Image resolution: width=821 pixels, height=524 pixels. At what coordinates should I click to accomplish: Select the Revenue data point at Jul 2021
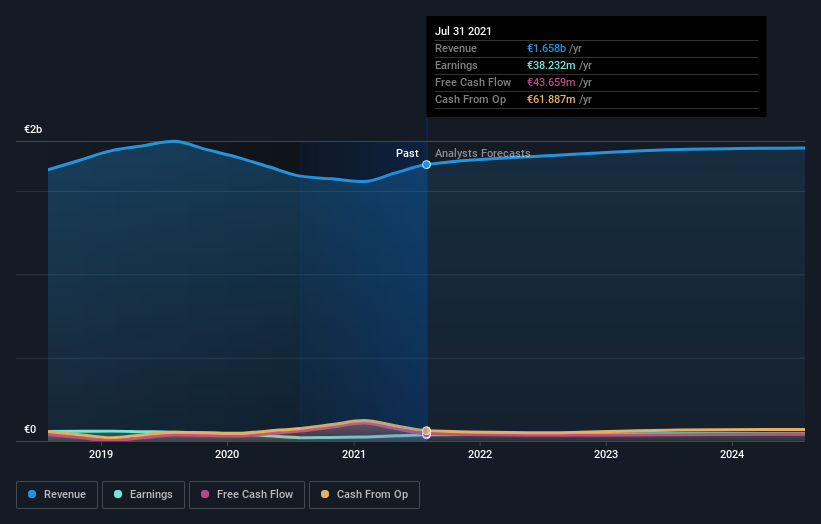[426, 164]
